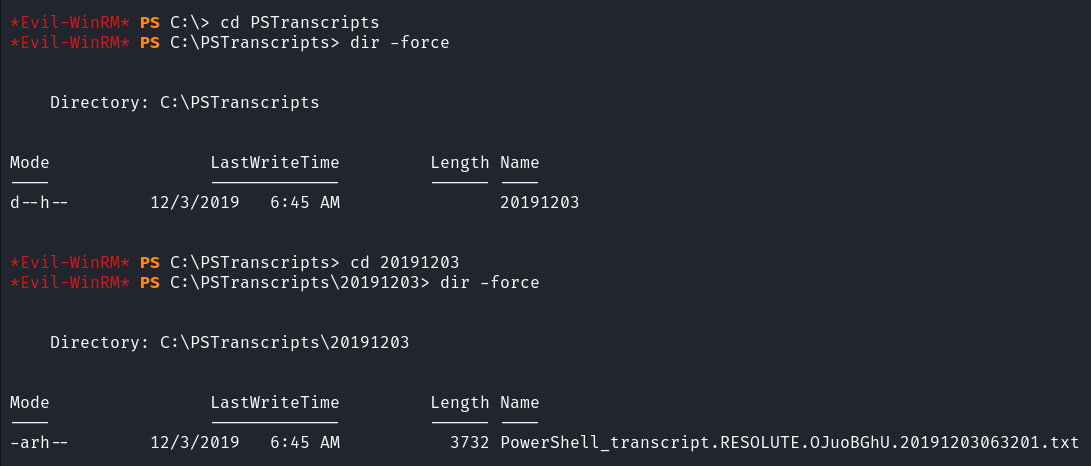Click the orange PS label on last prompt
The image size is (1091, 466).
[150, 283]
